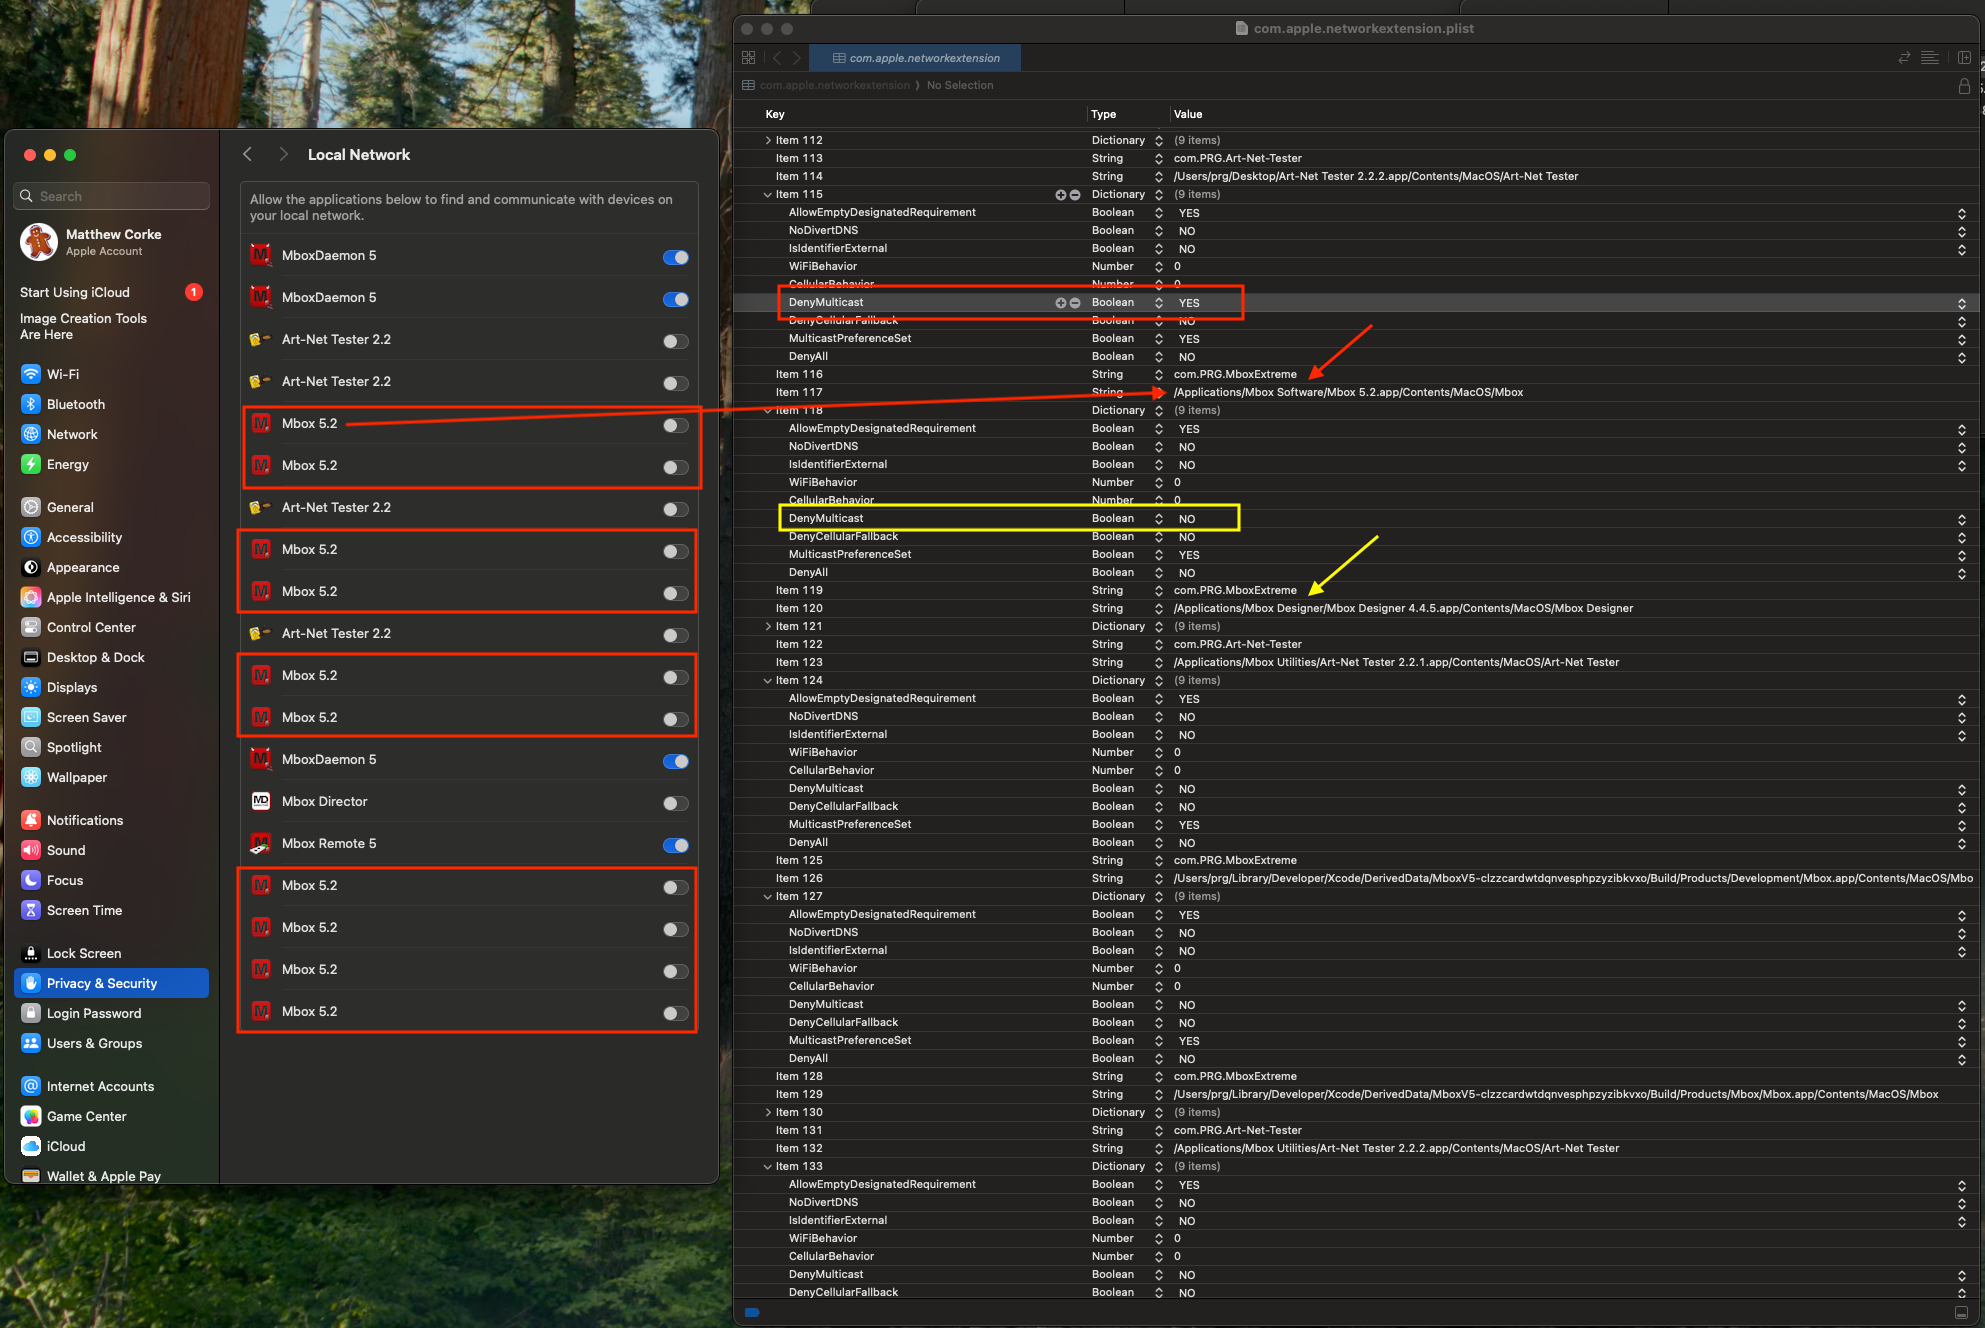Remove the selected DenyMulticast row with minus

pyautogui.click(x=1075, y=303)
